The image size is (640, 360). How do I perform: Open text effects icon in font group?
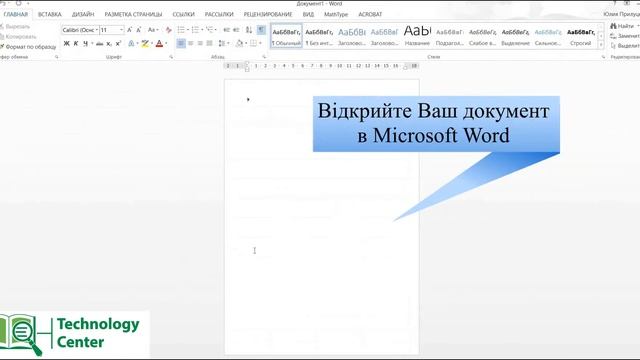[131, 43]
